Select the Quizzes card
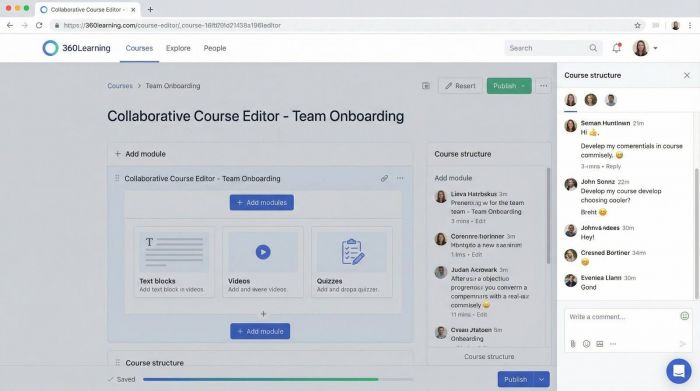 [352, 262]
